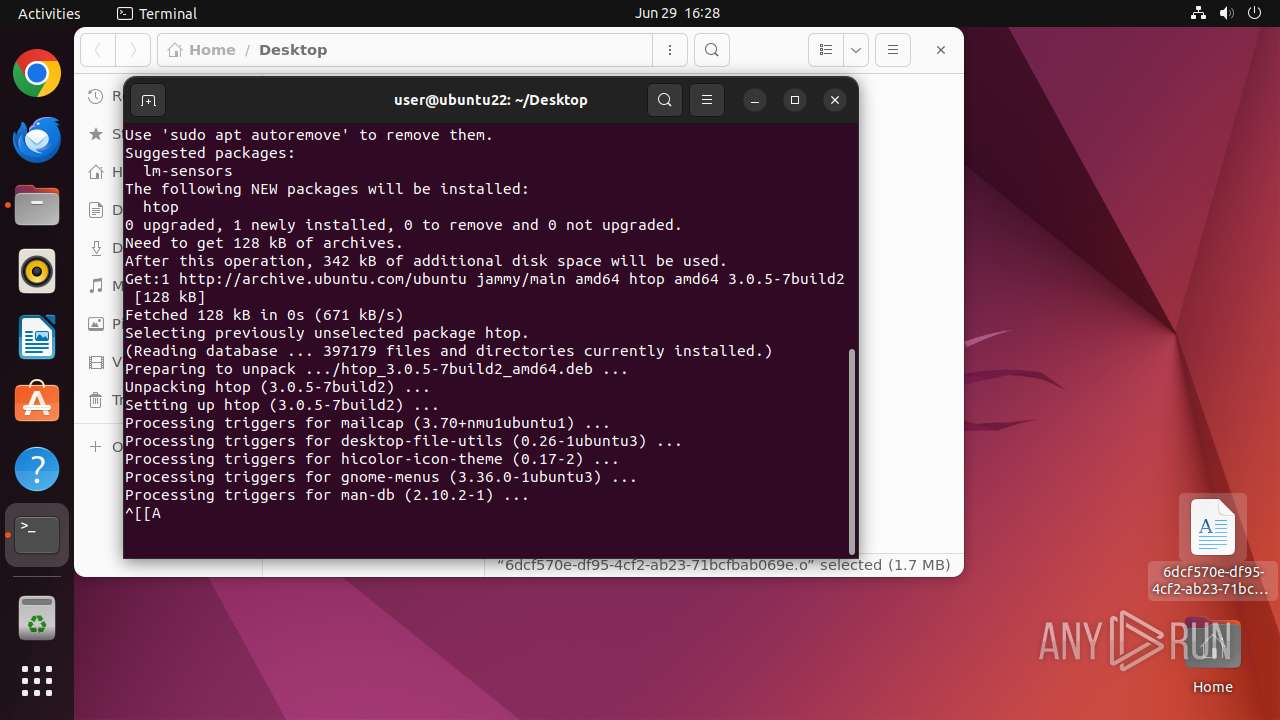This screenshot has width=1280, height=720.
Task: Switch Files to list view toggle
Action: [x=826, y=50]
